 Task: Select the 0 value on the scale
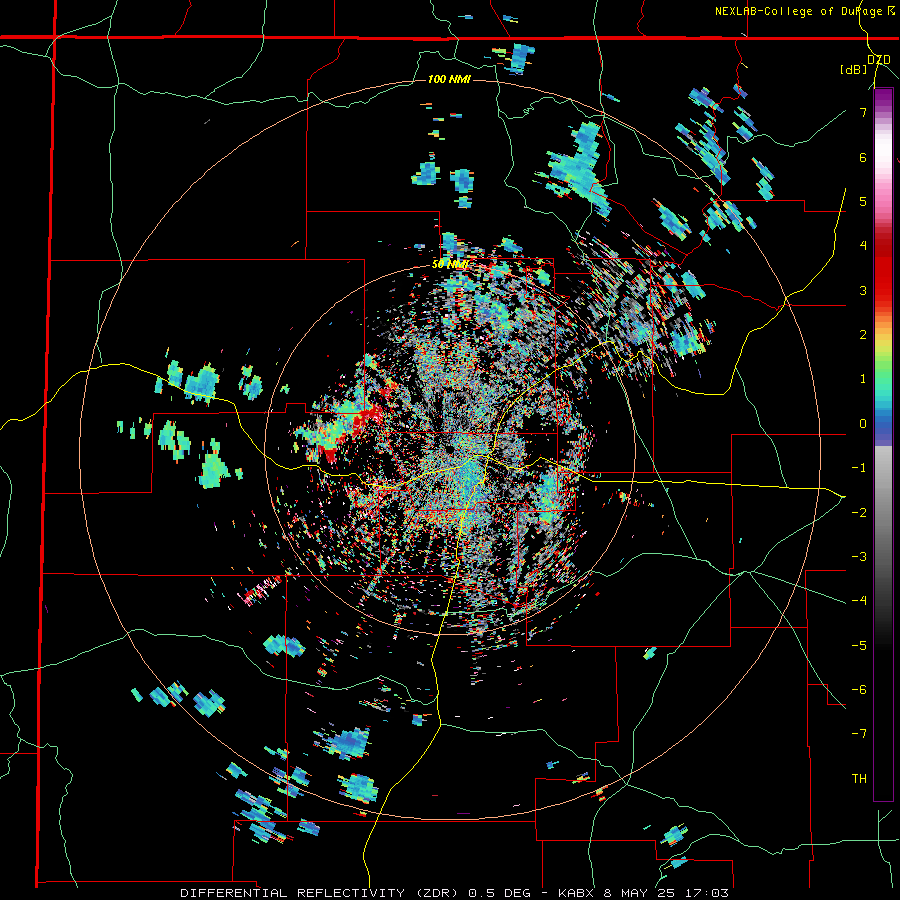(x=863, y=424)
